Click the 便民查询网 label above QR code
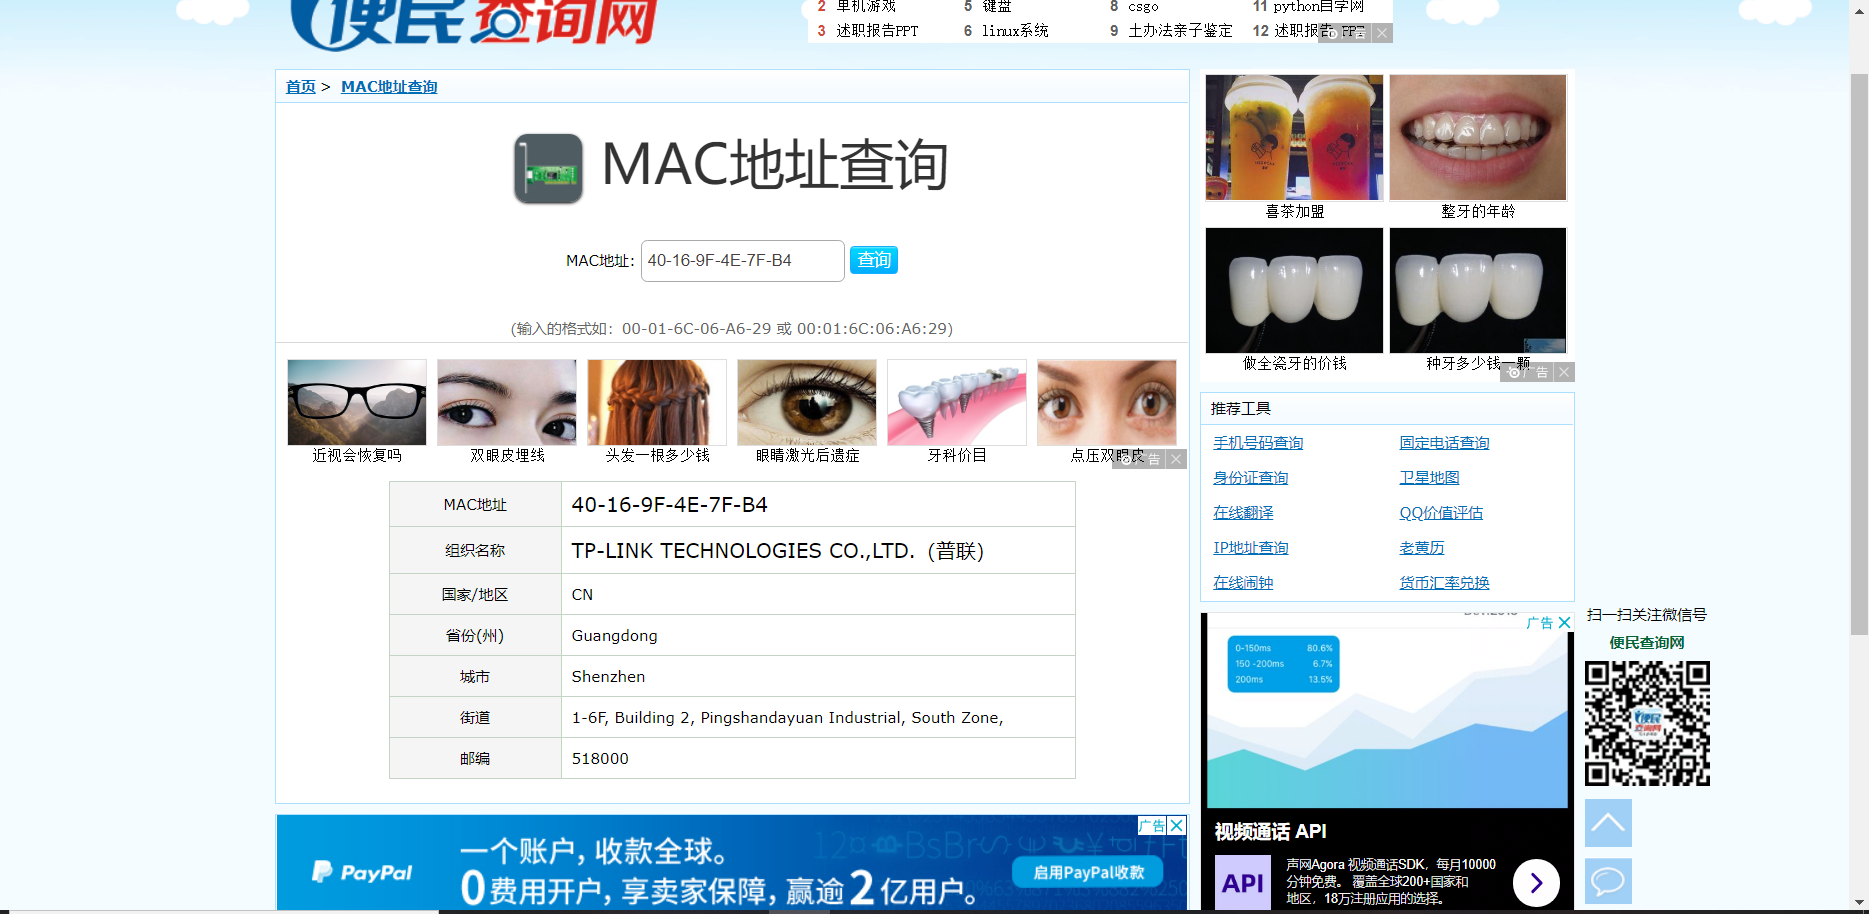Image resolution: width=1869 pixels, height=914 pixels. coord(1647,643)
